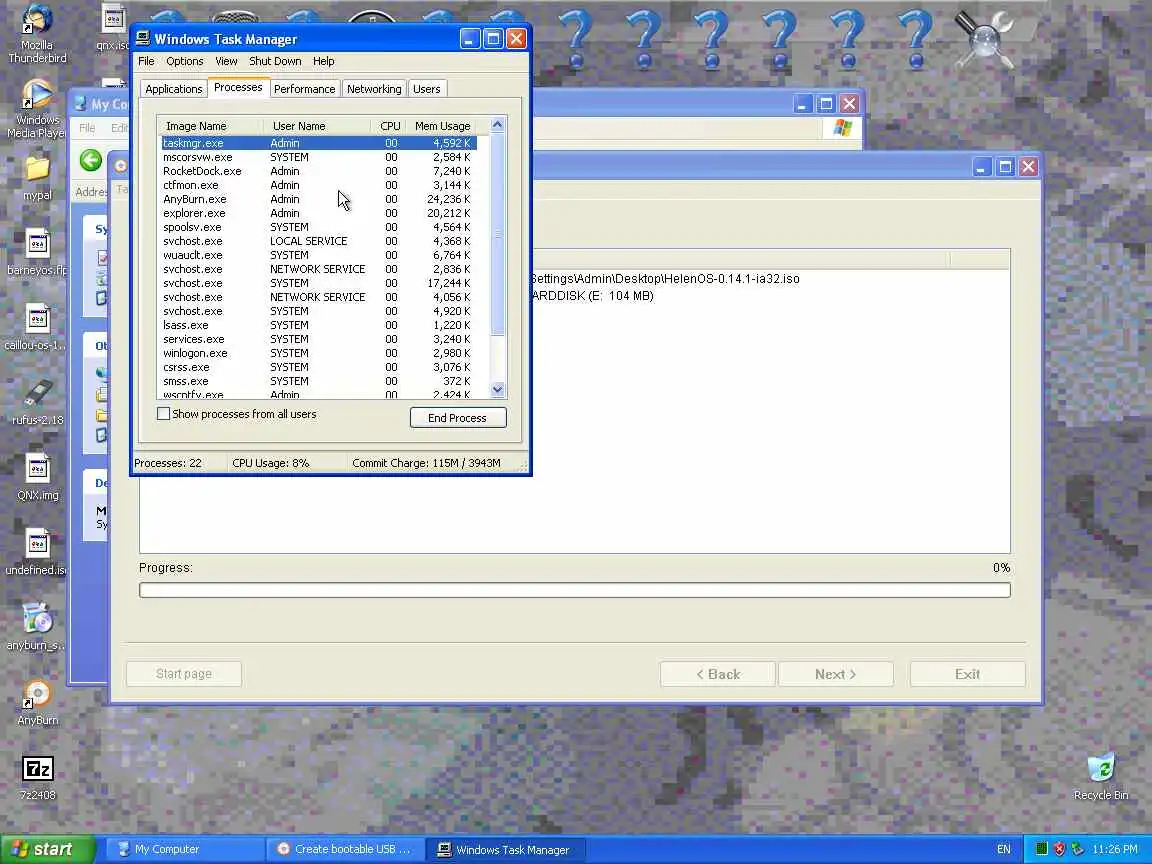Screen dimensions: 1152x864
Task: Select QNX.img file on desktop
Action: 37,478
